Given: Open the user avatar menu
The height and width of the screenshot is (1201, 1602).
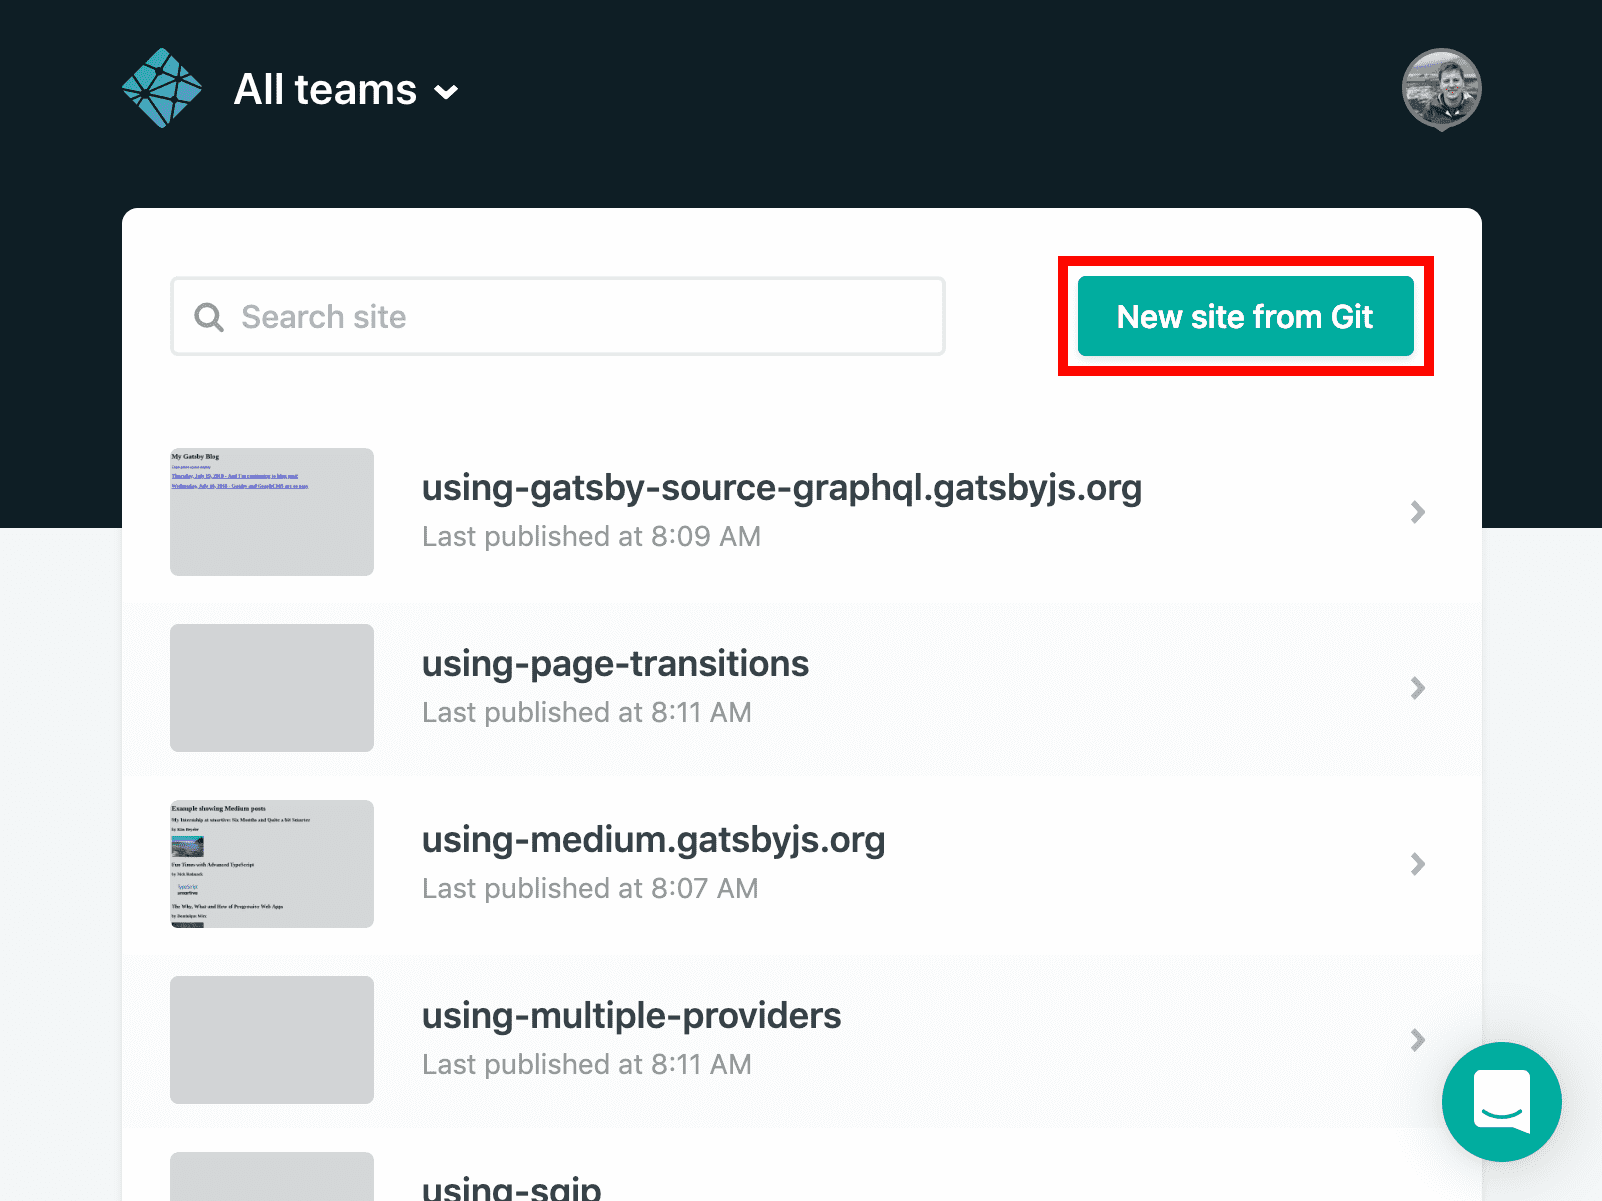Looking at the screenshot, I should 1441,89.
